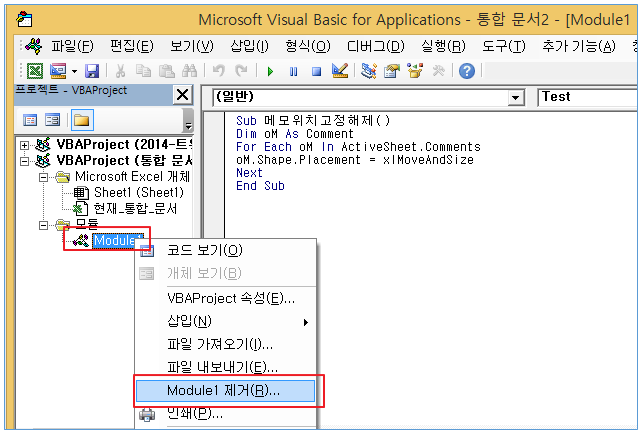Toggle Design Mode icon
The height and width of the screenshot is (436, 644).
(x=340, y=71)
